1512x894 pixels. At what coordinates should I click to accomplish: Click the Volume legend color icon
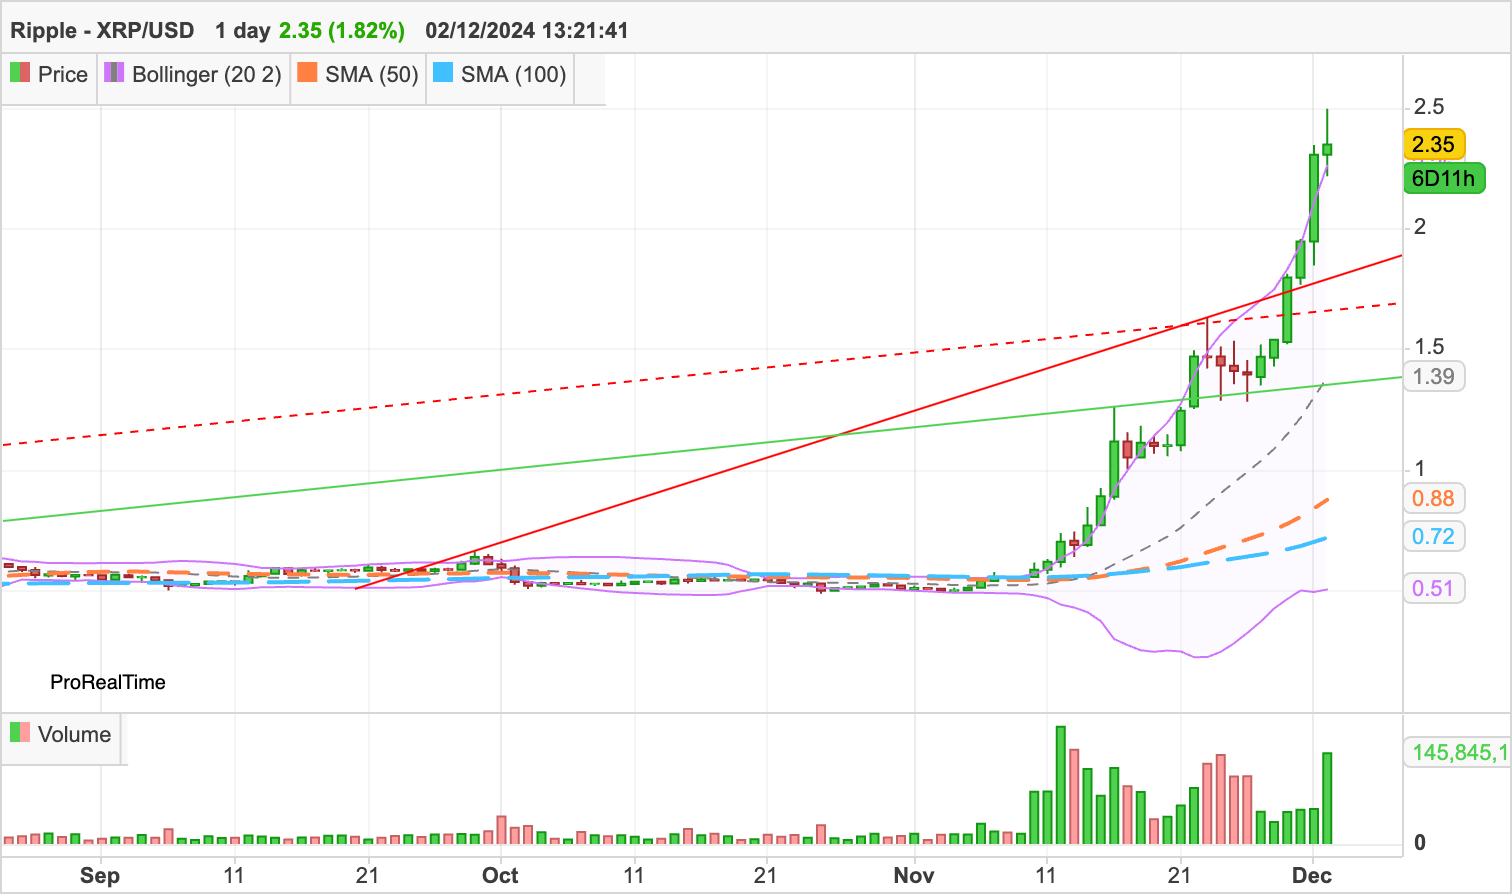pos(20,732)
